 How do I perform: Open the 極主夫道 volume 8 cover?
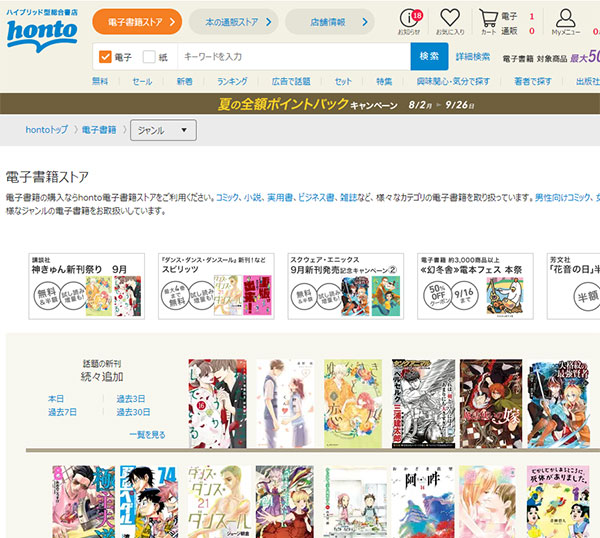pyautogui.click(x=84, y=502)
